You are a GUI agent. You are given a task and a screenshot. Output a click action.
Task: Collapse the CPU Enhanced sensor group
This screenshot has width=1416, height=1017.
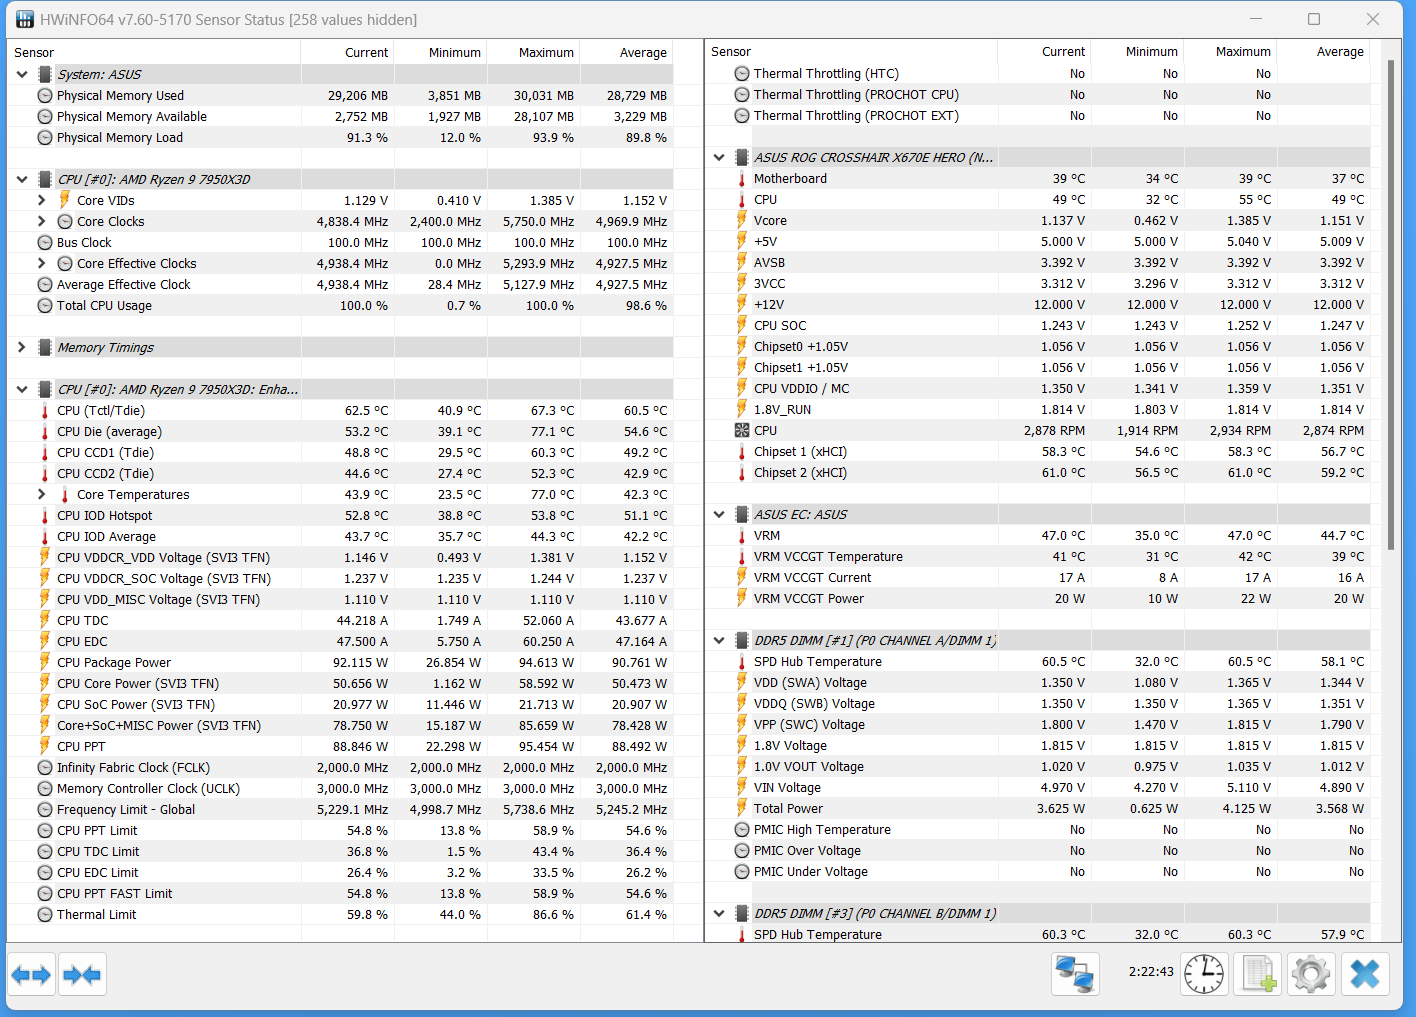pos(22,389)
